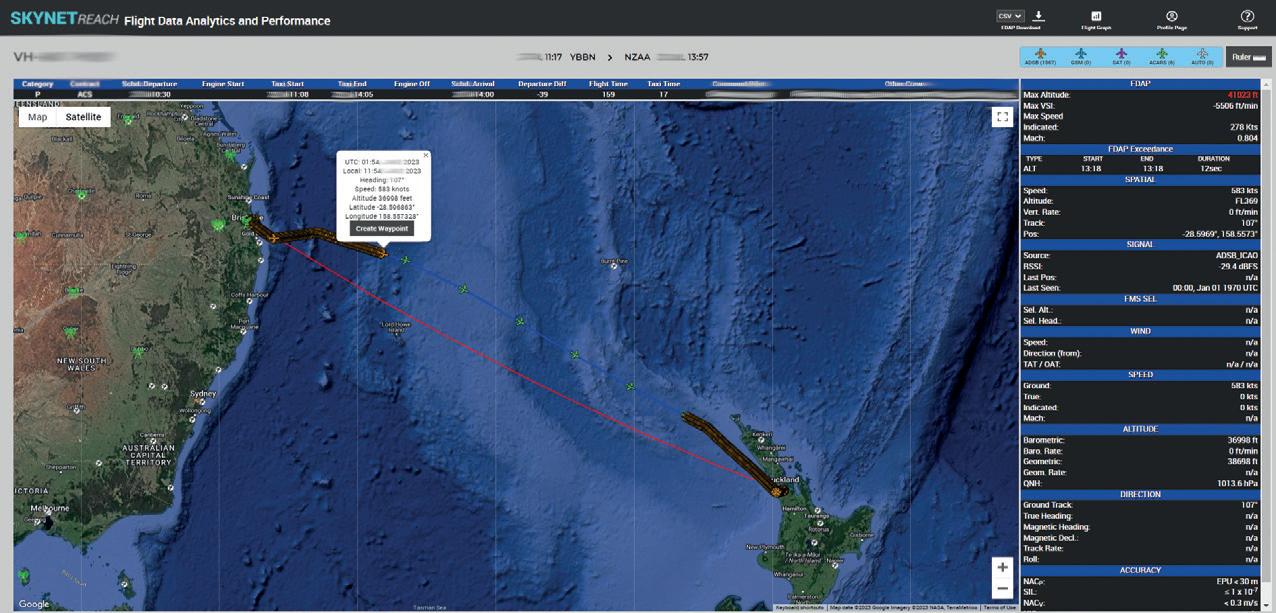Open the CSV format dropdown
The image size is (1276, 613).
point(1011,16)
